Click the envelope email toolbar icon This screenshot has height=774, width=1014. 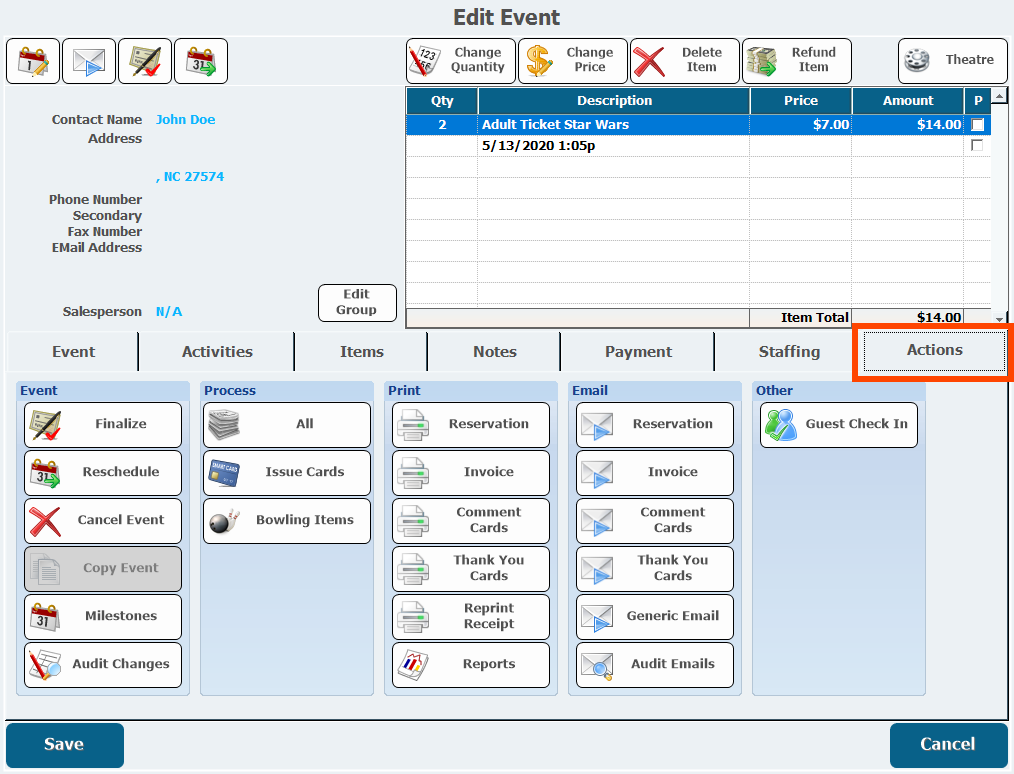89,61
